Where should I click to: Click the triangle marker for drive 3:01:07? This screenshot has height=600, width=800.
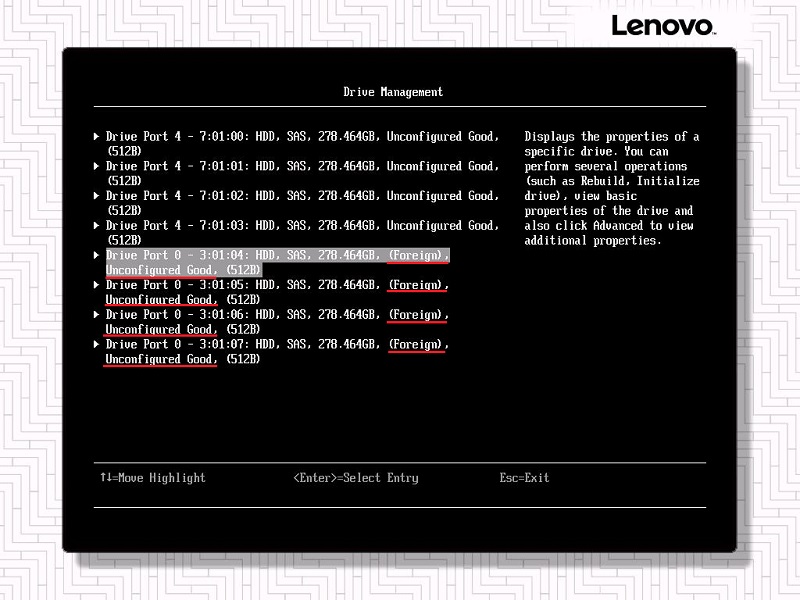[x=97, y=344]
